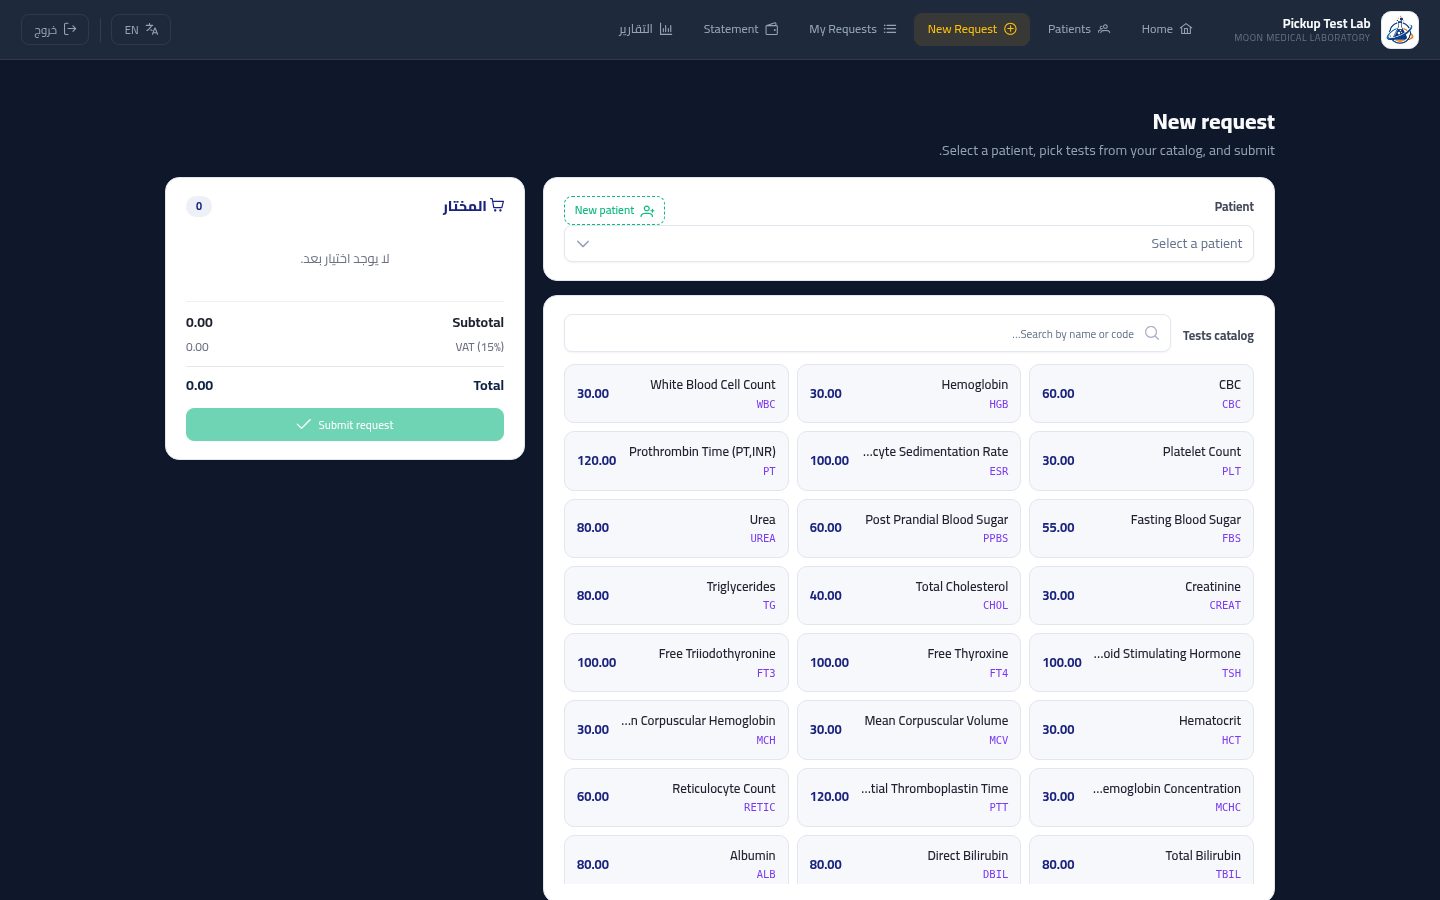
Task: Select the Free Thyroxine FT4 card
Action: (x=909, y=662)
